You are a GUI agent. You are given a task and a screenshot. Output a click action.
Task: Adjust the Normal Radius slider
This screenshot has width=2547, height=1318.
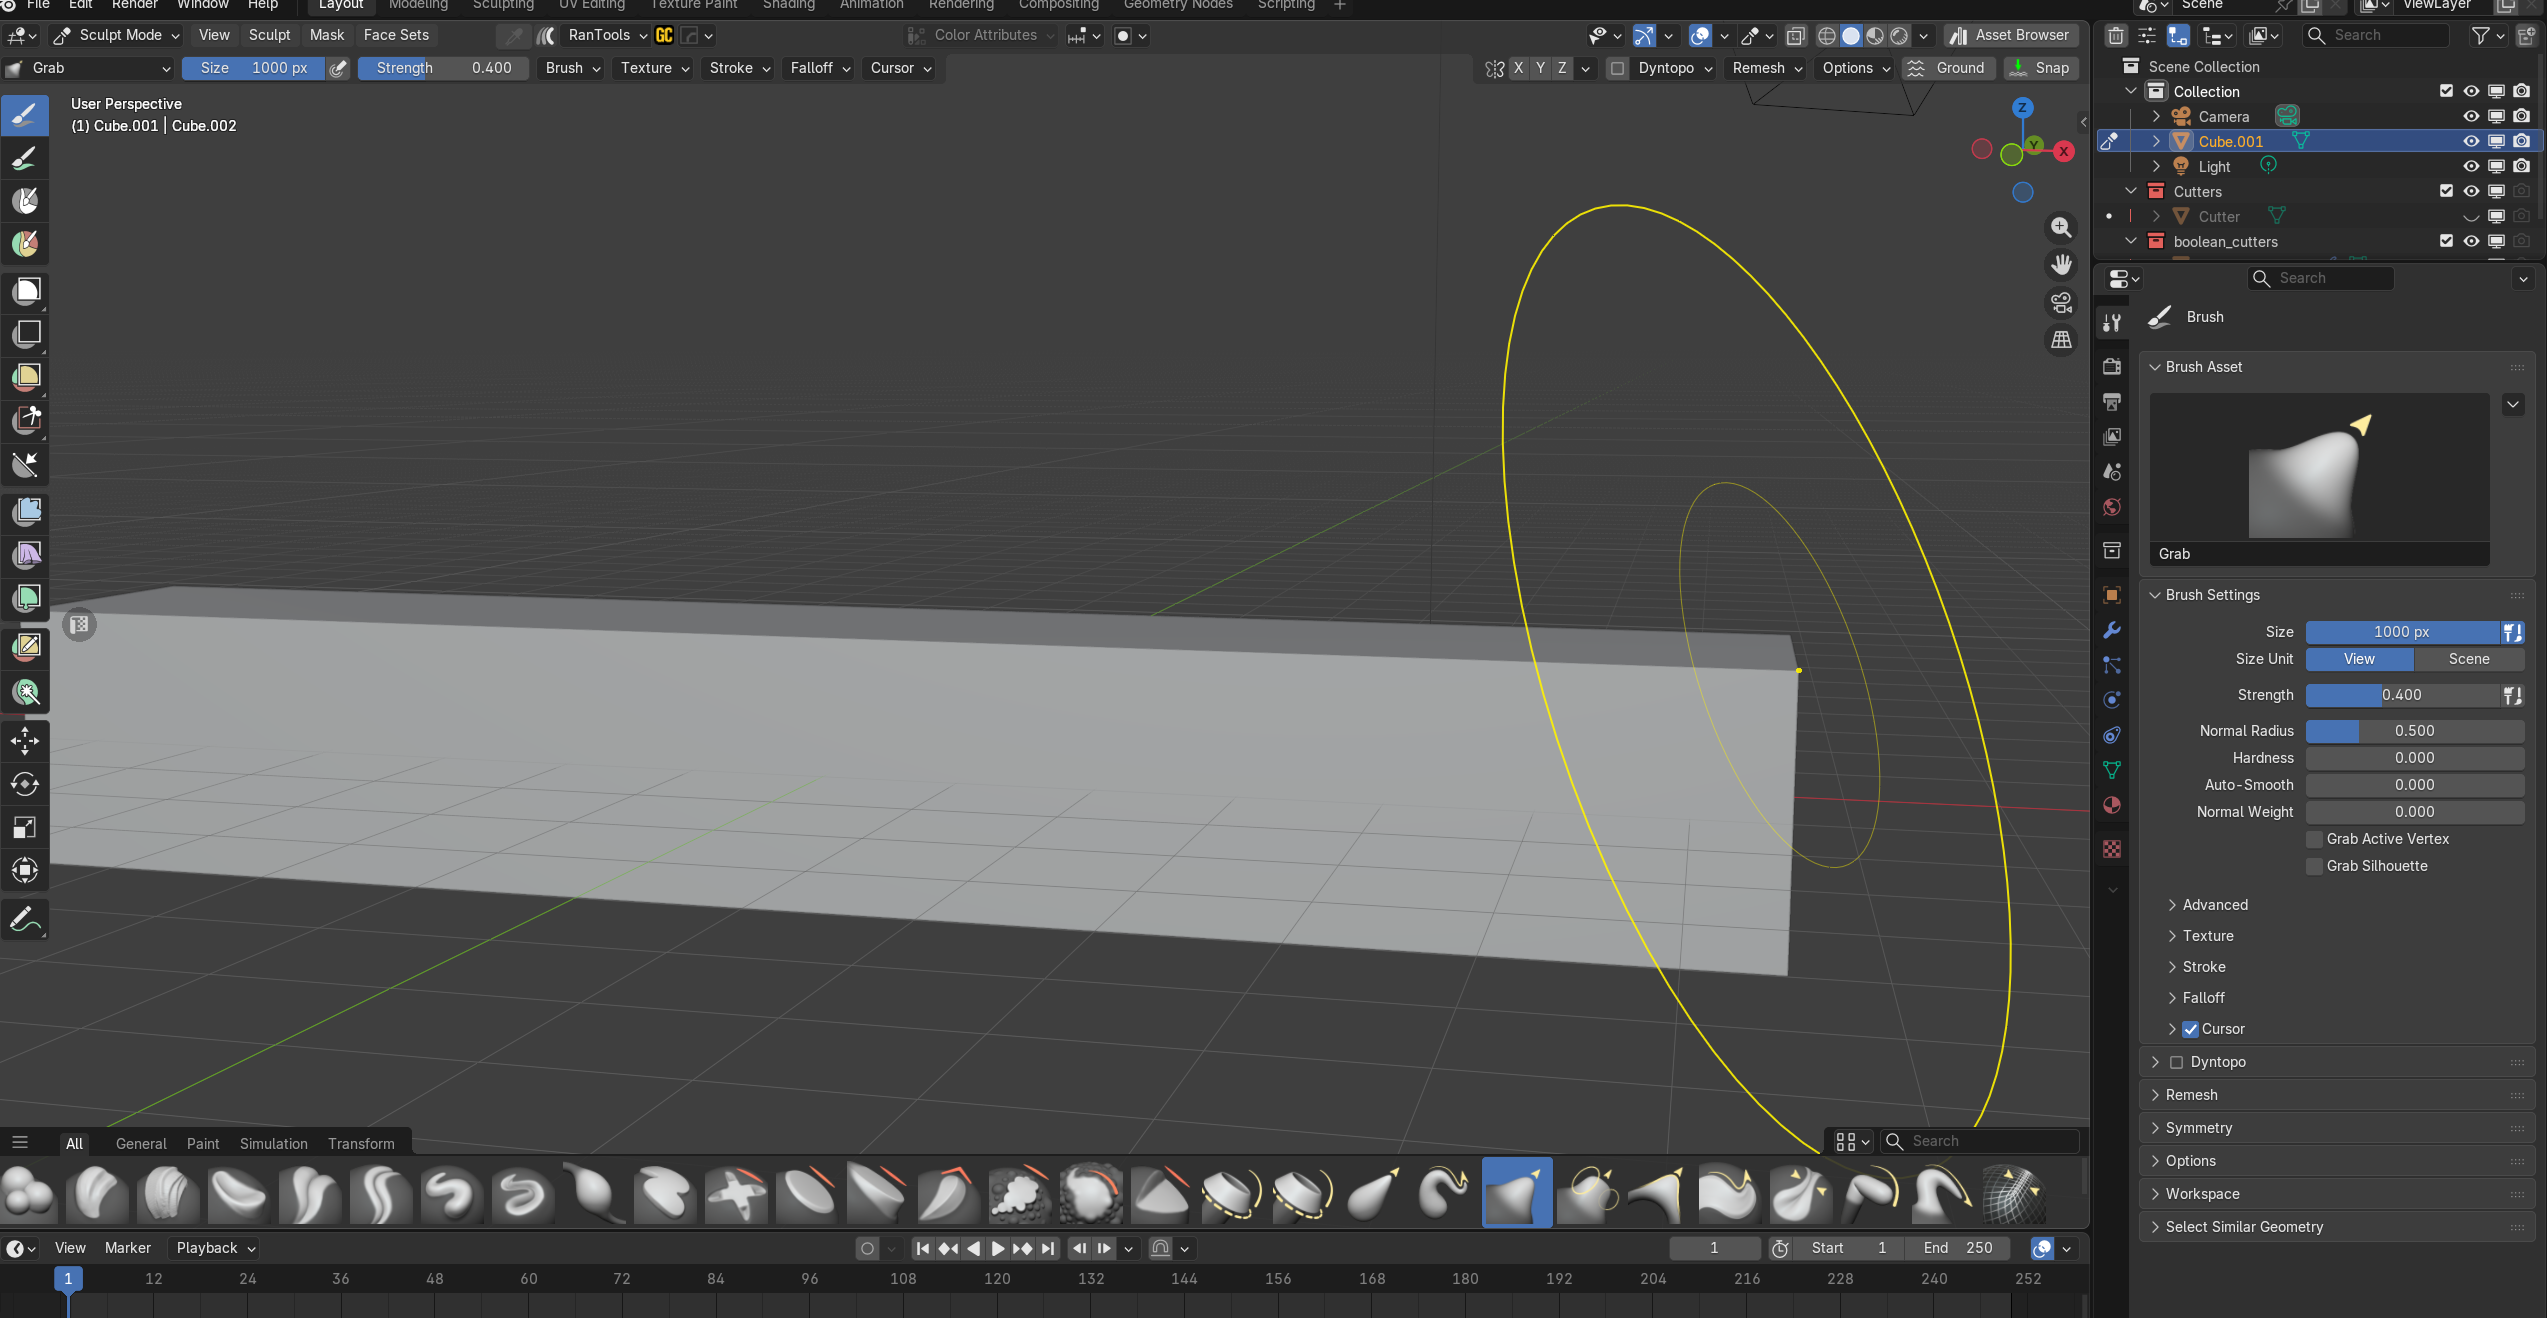[x=2414, y=731]
